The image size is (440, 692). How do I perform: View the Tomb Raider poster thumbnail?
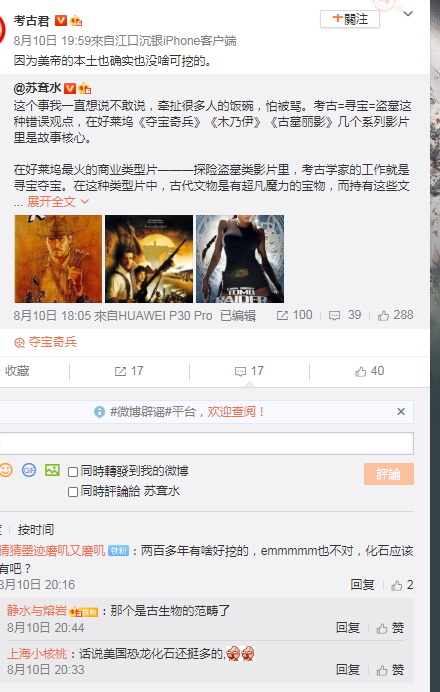(x=240, y=259)
